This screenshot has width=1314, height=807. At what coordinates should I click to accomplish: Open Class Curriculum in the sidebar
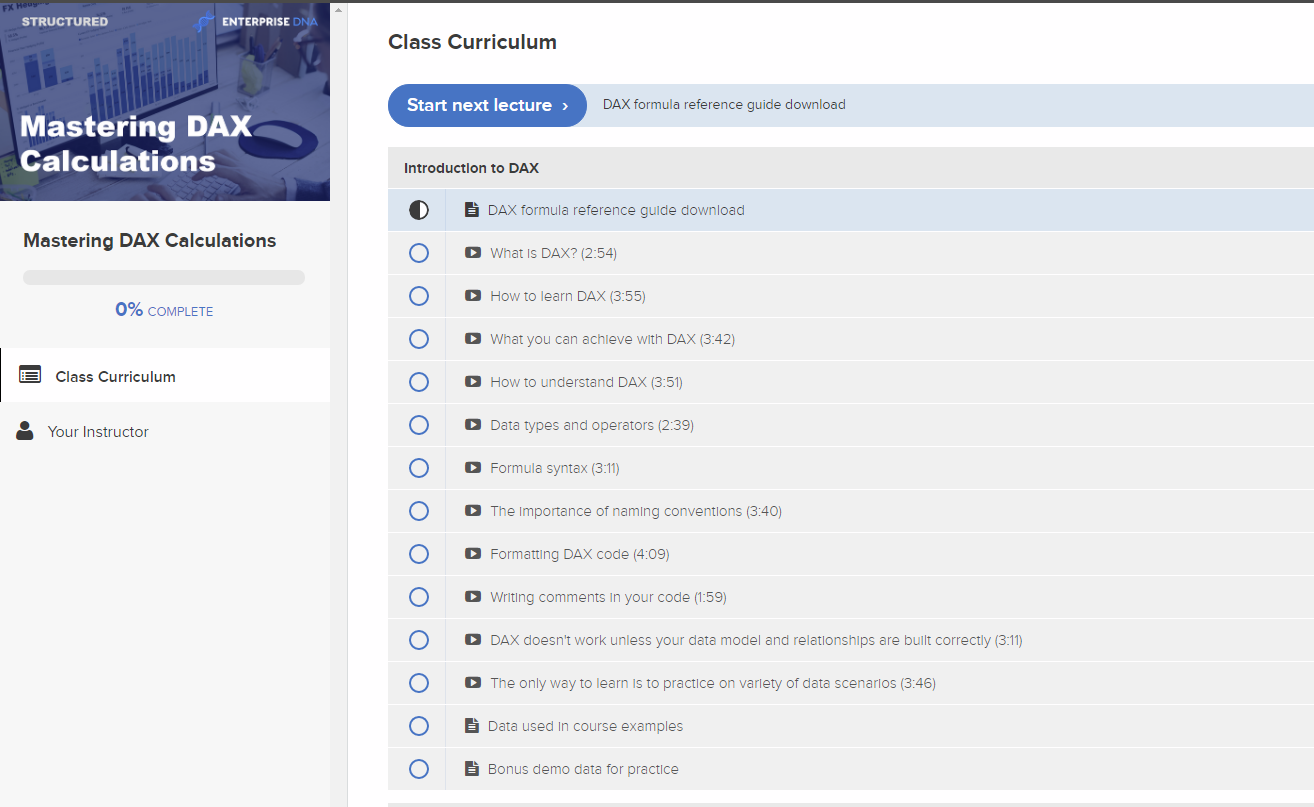[115, 377]
